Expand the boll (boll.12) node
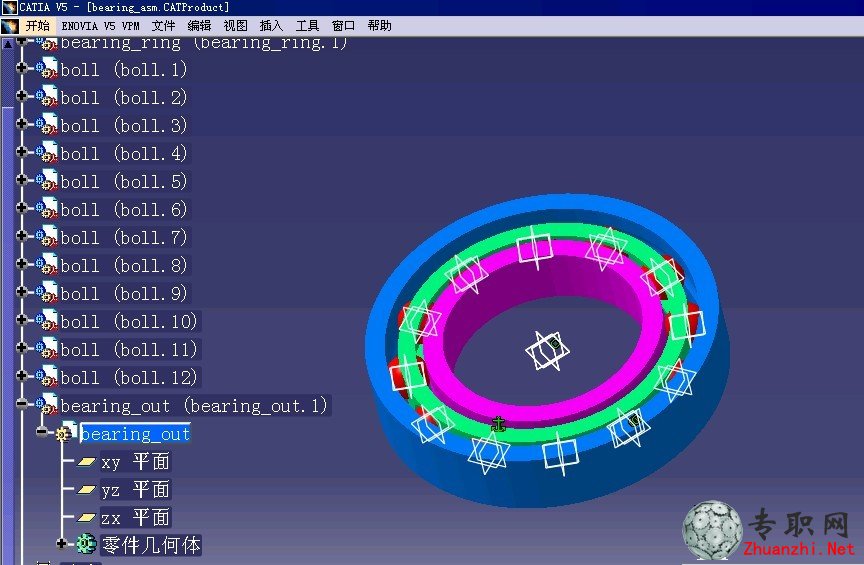 pyautogui.click(x=21, y=376)
